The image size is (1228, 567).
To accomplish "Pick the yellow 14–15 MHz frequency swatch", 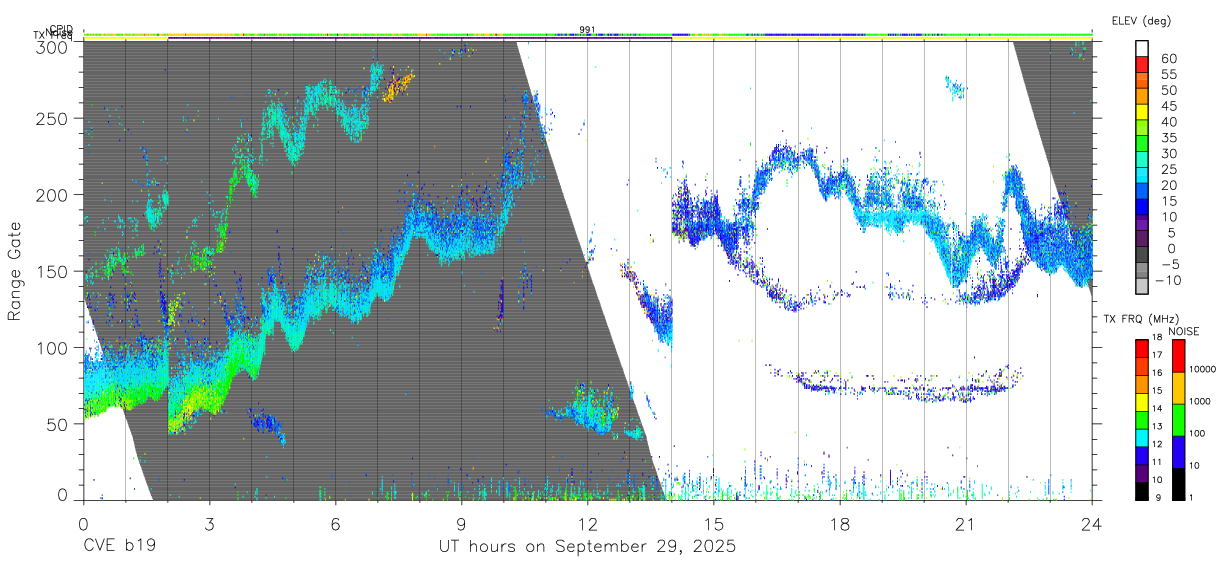I will coord(1140,401).
